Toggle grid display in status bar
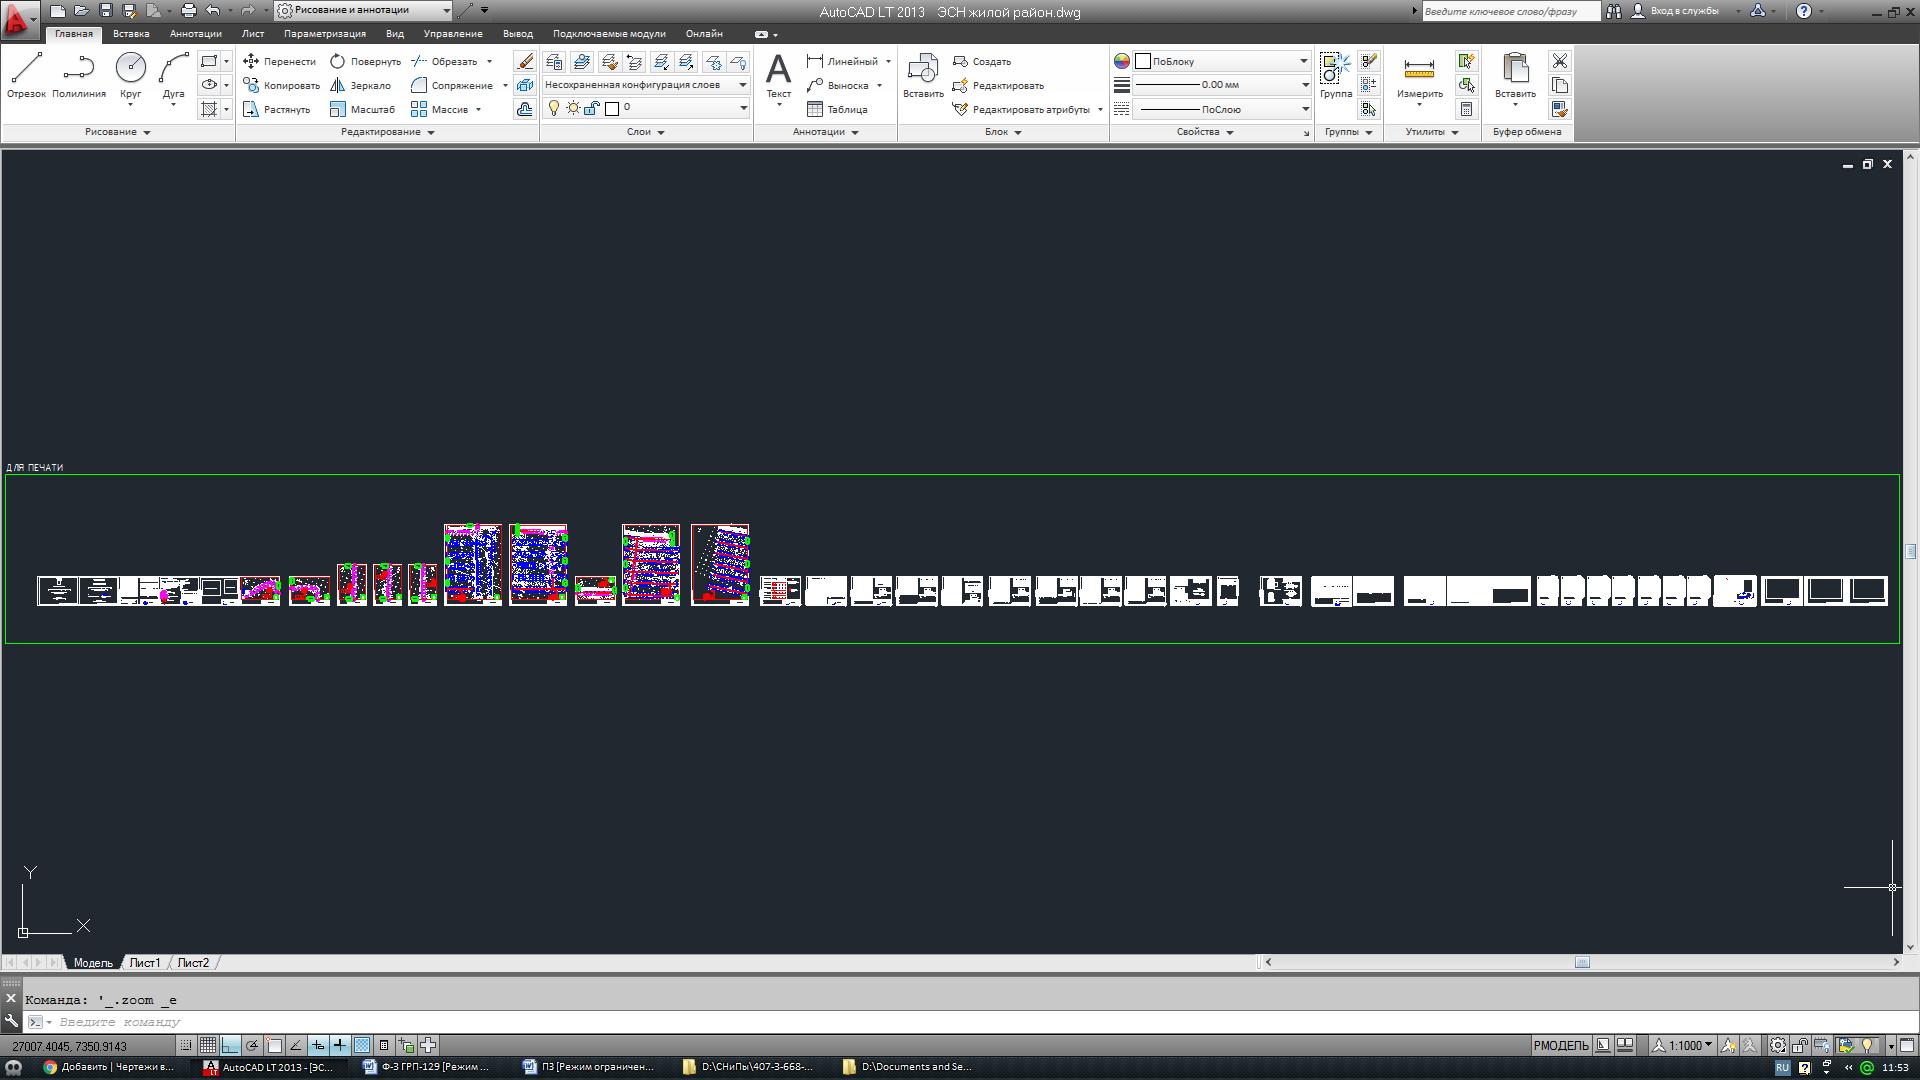The height and width of the screenshot is (1080, 1920). coord(208,1045)
